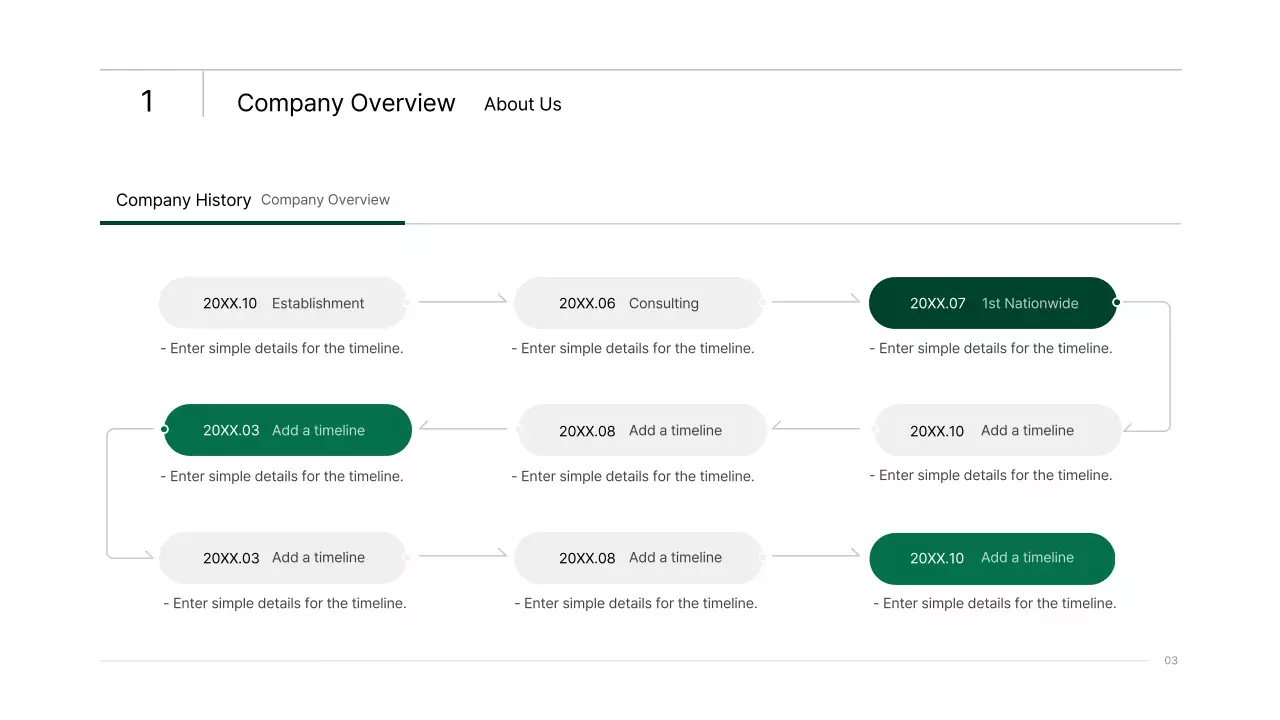Image resolution: width=1280 pixels, height=720 pixels.
Task: Click the page number 03
Action: click(1170, 660)
